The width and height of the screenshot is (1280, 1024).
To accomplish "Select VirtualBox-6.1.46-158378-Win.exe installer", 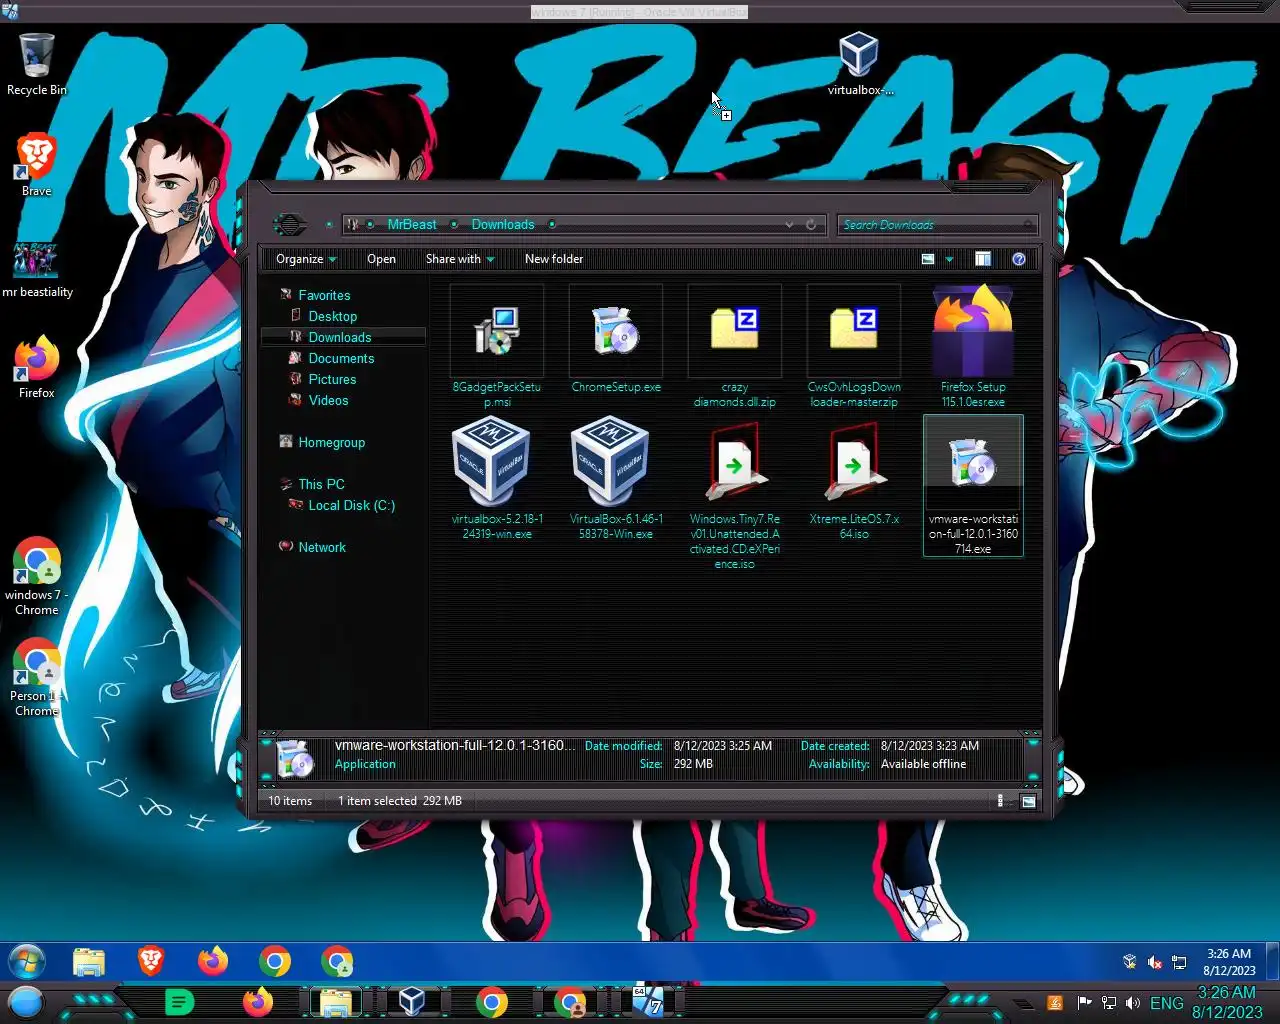I will point(616,478).
